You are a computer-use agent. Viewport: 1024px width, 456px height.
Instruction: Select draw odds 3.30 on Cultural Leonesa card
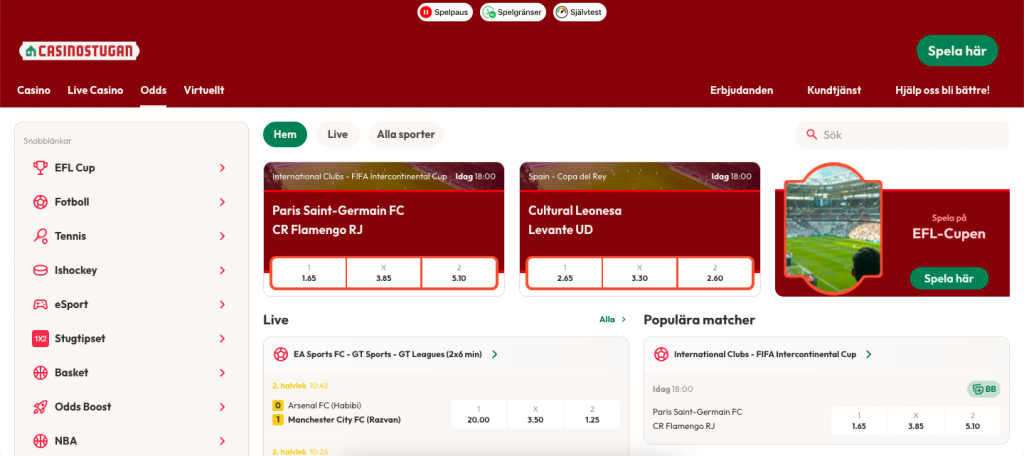pyautogui.click(x=640, y=273)
